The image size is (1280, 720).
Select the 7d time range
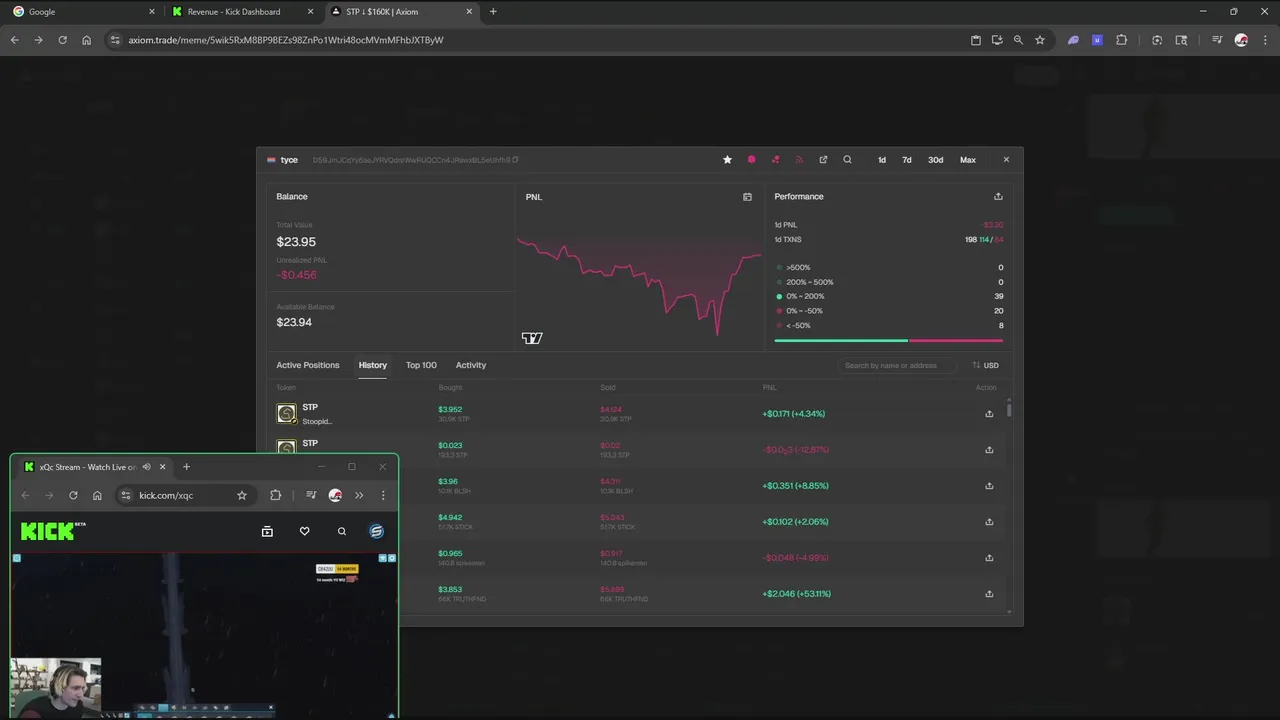click(x=907, y=160)
